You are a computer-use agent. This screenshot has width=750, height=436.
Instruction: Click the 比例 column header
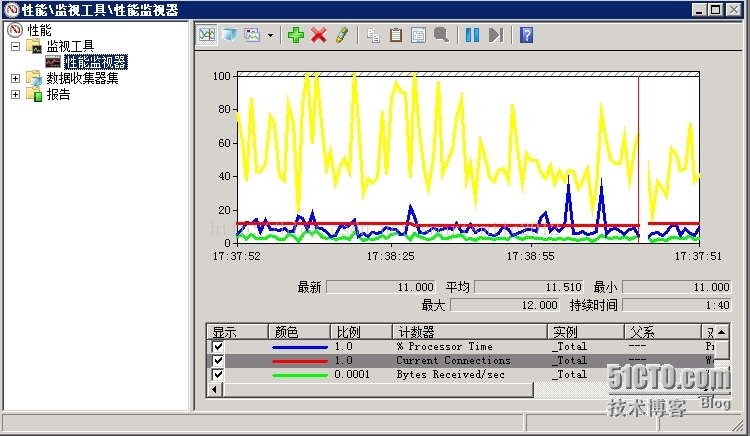362,332
